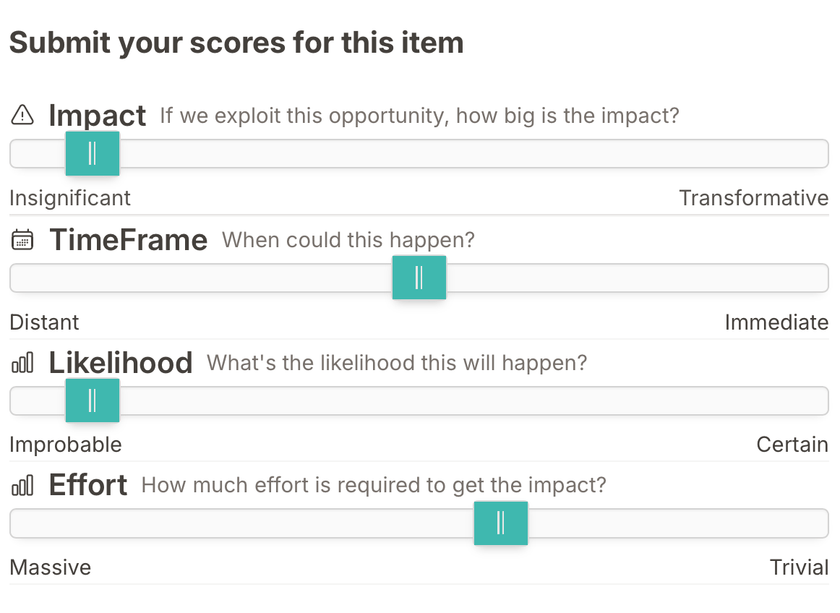Viewport: 840px width, 613px height.
Task: Click the Improbable label under Likelihood
Action: pos(66,445)
